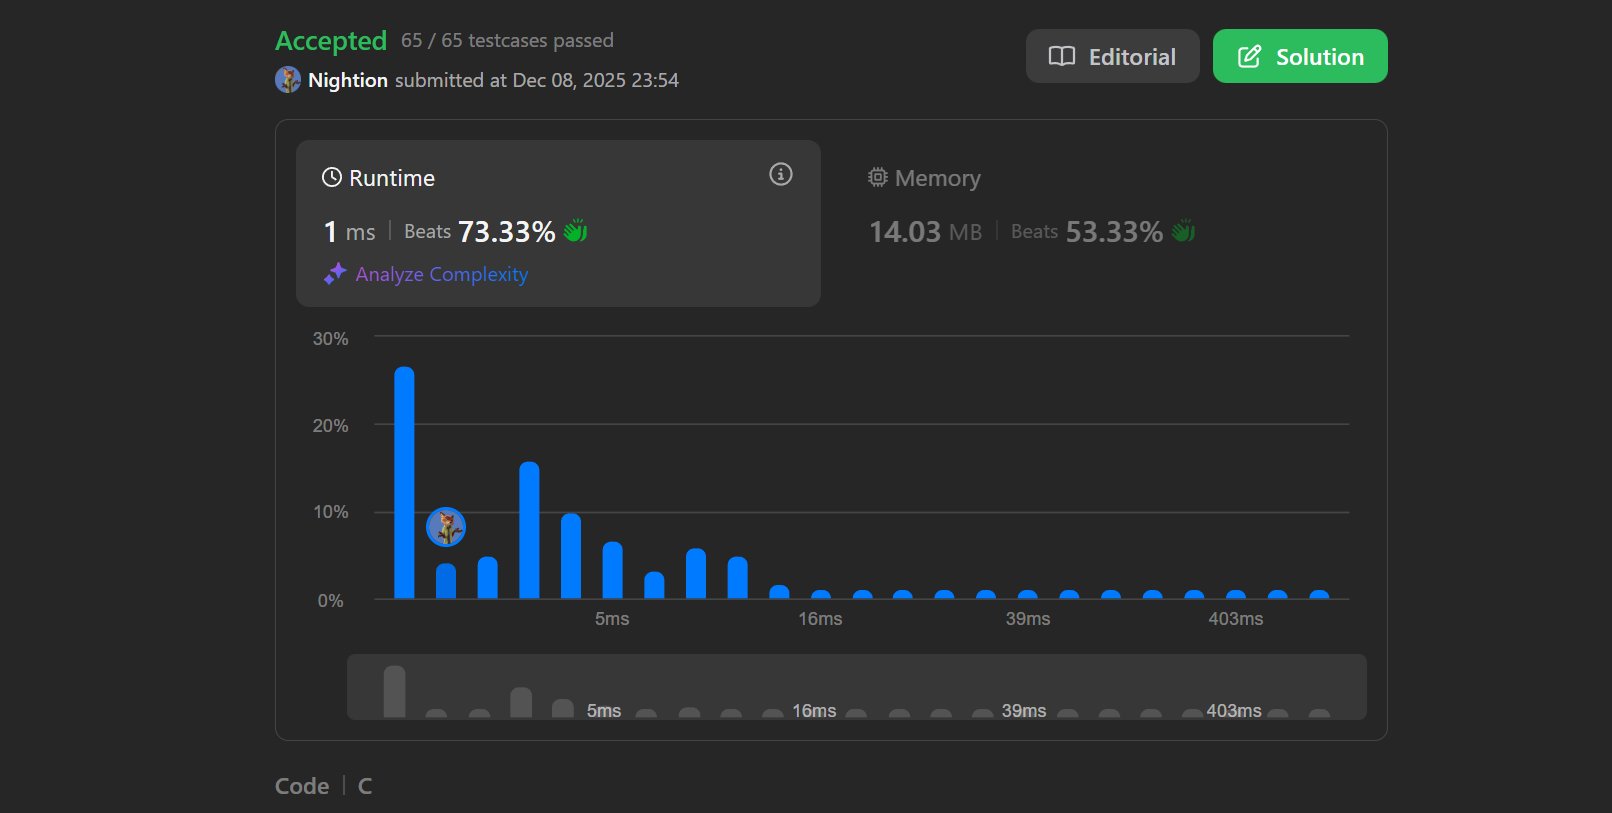
Task: Click the chart bar above the 5ms label
Action: pyautogui.click(x=612, y=571)
